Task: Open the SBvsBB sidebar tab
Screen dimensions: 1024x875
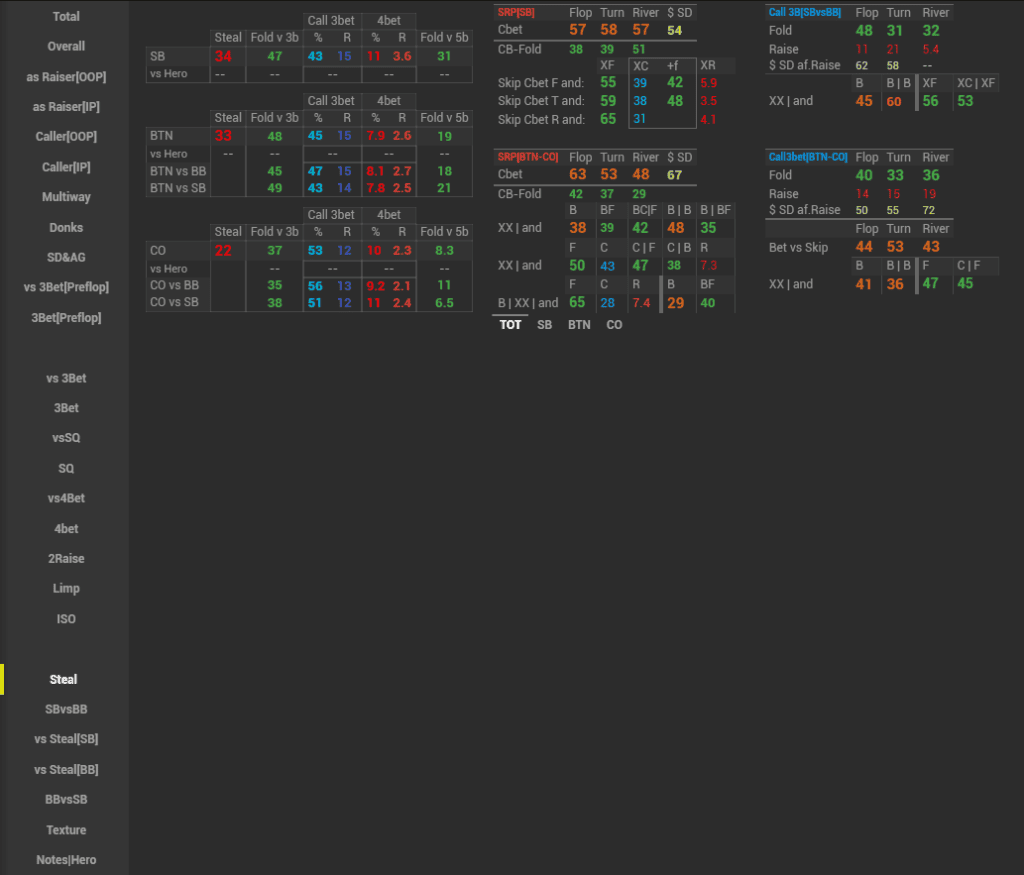Action: click(66, 709)
